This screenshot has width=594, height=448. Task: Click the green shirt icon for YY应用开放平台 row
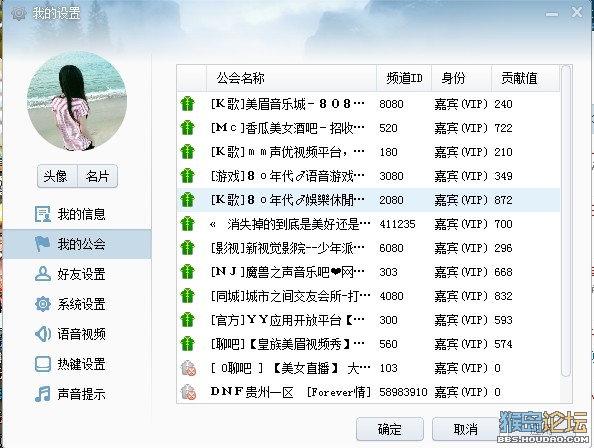click(x=188, y=320)
